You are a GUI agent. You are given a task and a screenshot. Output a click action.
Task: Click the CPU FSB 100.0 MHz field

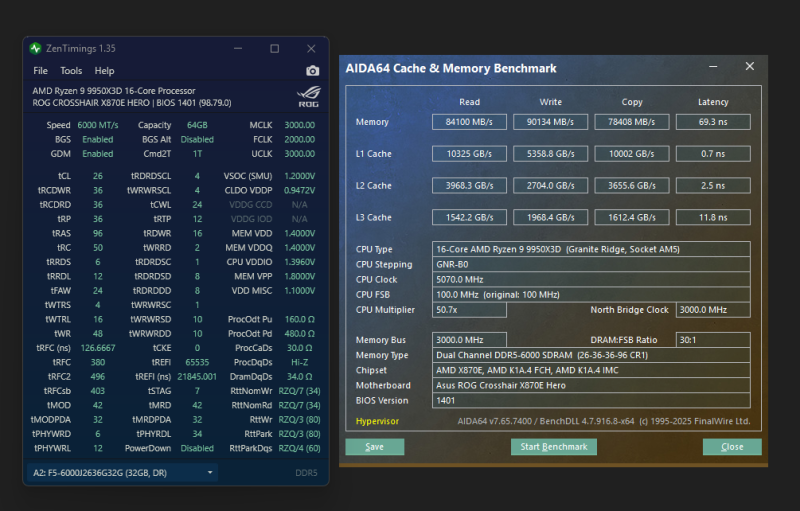click(x=591, y=294)
